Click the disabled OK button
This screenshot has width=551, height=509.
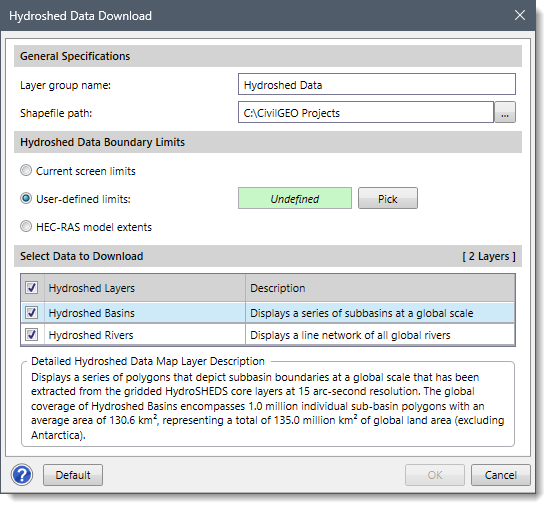[x=435, y=475]
